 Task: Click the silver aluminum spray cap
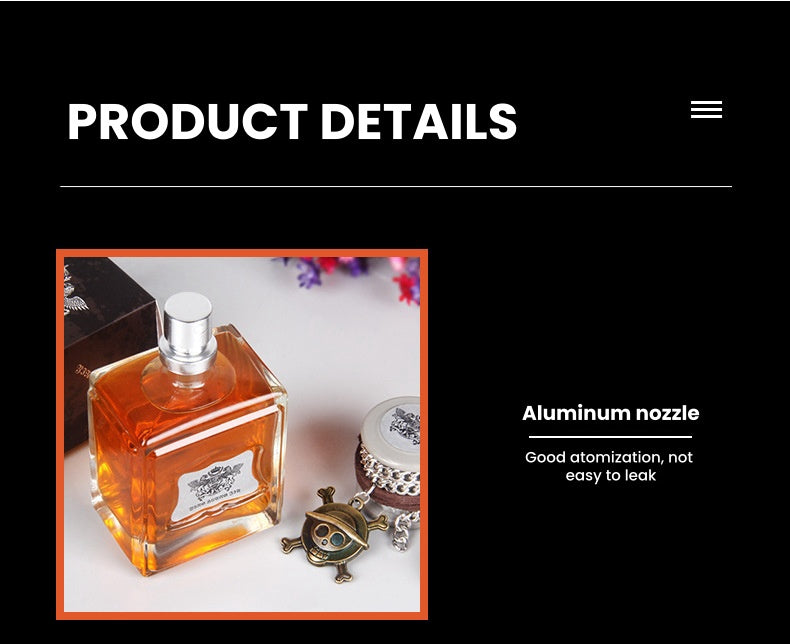pos(188,331)
